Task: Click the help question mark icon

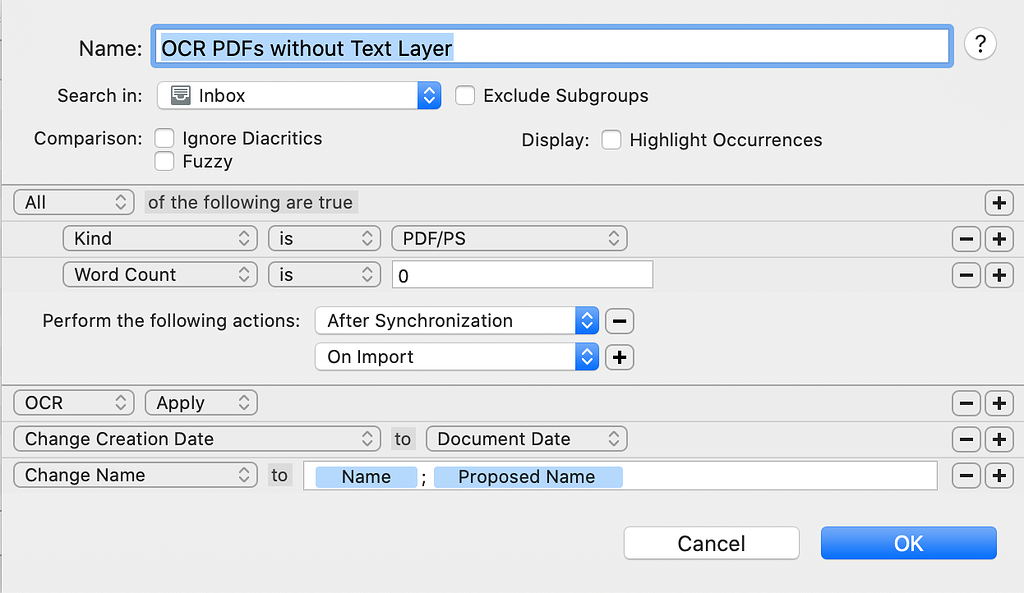Action: [980, 44]
